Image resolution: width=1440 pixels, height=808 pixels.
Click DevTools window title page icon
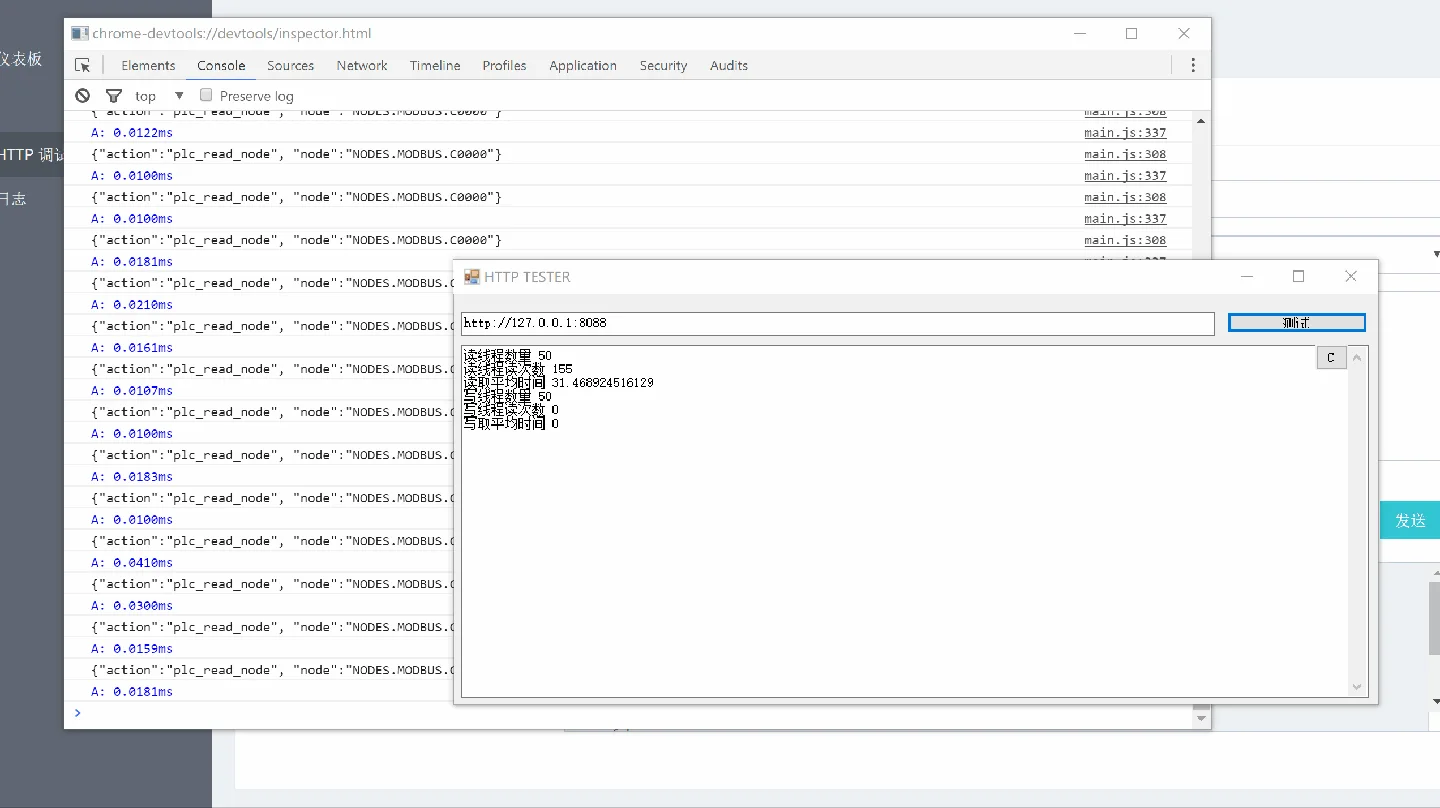point(79,33)
